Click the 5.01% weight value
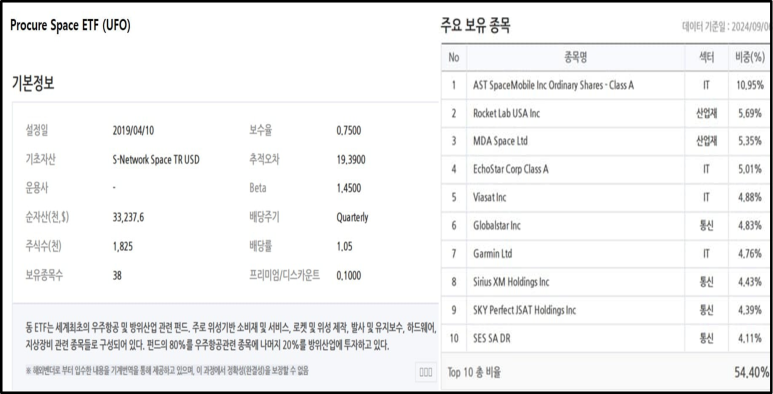This screenshot has width=773, height=394. (x=751, y=170)
